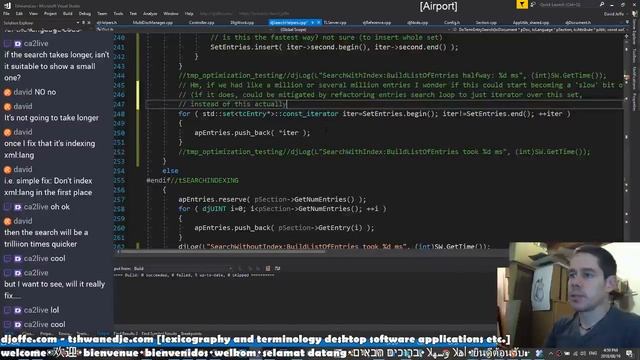This screenshot has height=360, width=640.
Task: Click the code on line 250 push_back
Action: click(x=252, y=133)
